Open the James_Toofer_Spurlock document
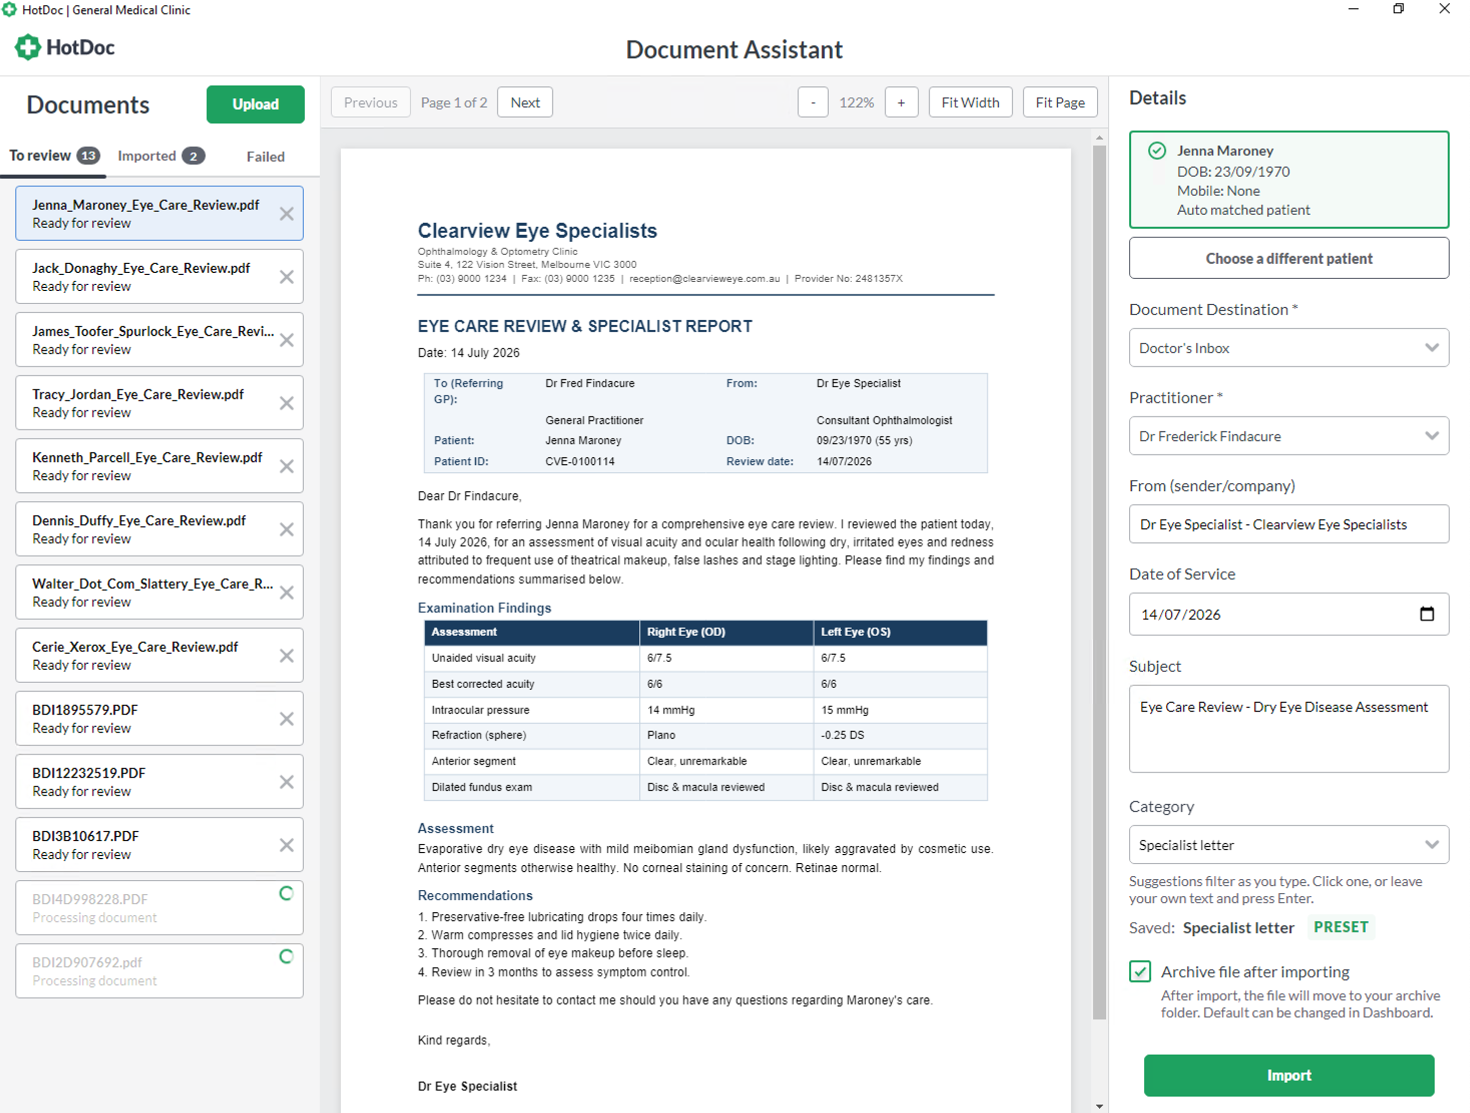 coord(159,340)
